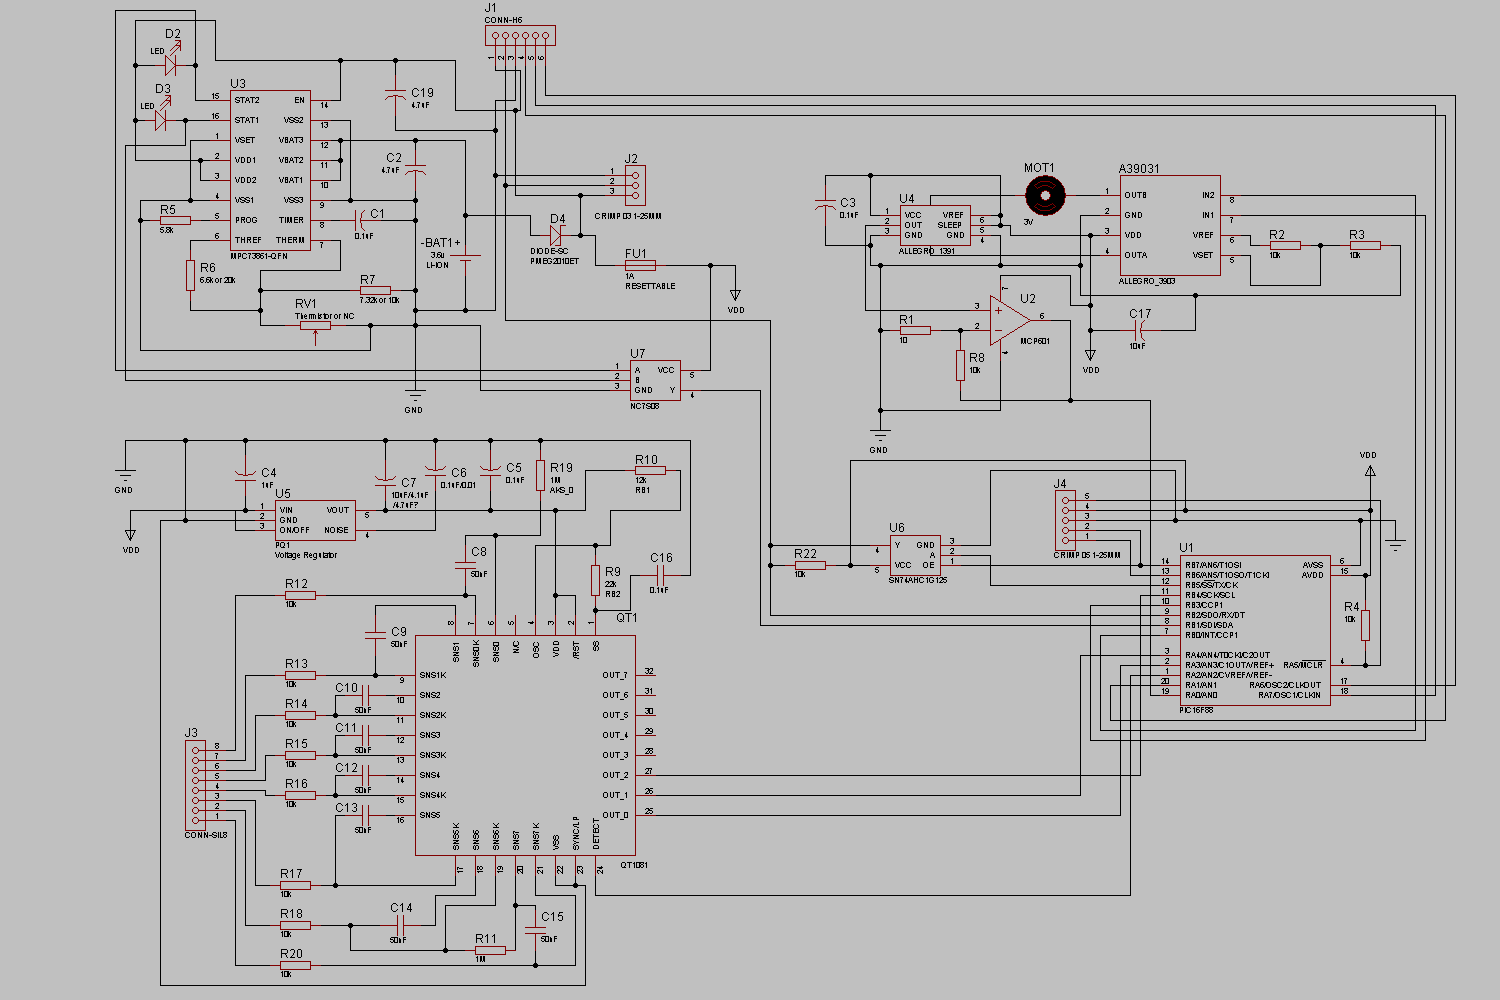The width and height of the screenshot is (1500, 1000).
Task: Click capacitor C1 at TIMER pin
Action: 359,220
